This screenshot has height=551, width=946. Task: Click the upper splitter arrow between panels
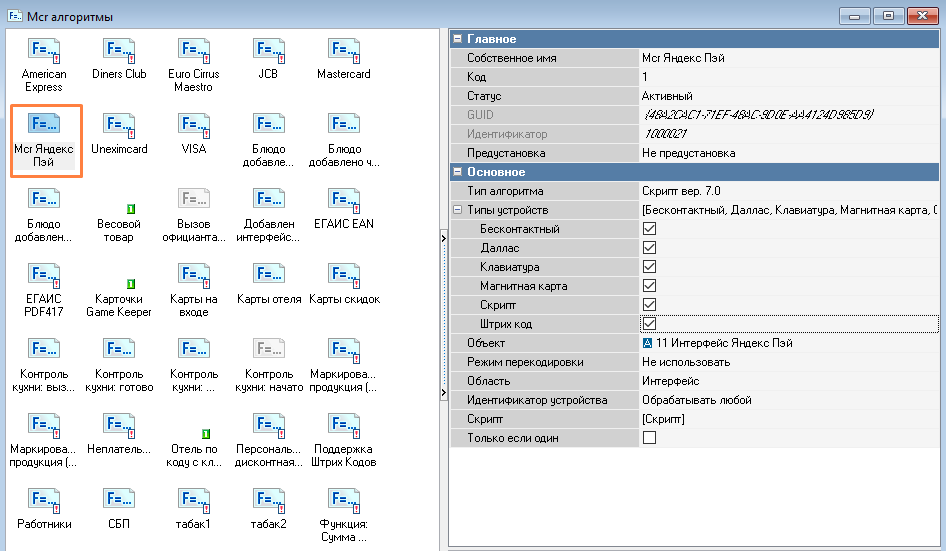coord(443,238)
